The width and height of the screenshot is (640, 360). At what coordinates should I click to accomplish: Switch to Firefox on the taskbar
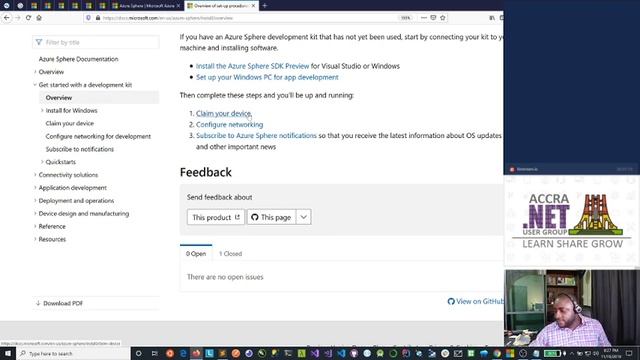(196, 353)
